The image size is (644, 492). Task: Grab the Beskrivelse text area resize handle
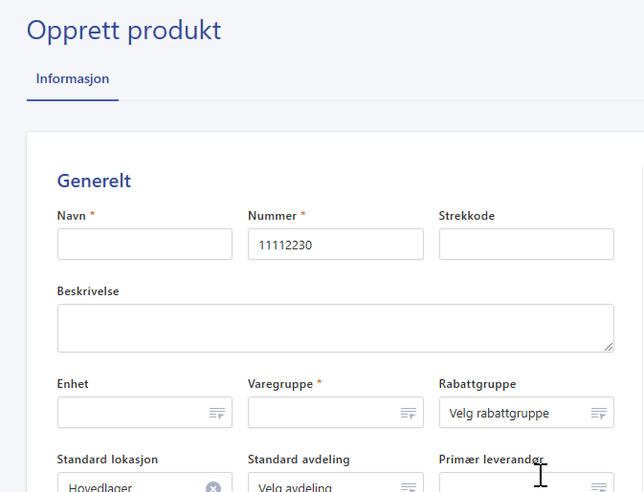(608, 346)
